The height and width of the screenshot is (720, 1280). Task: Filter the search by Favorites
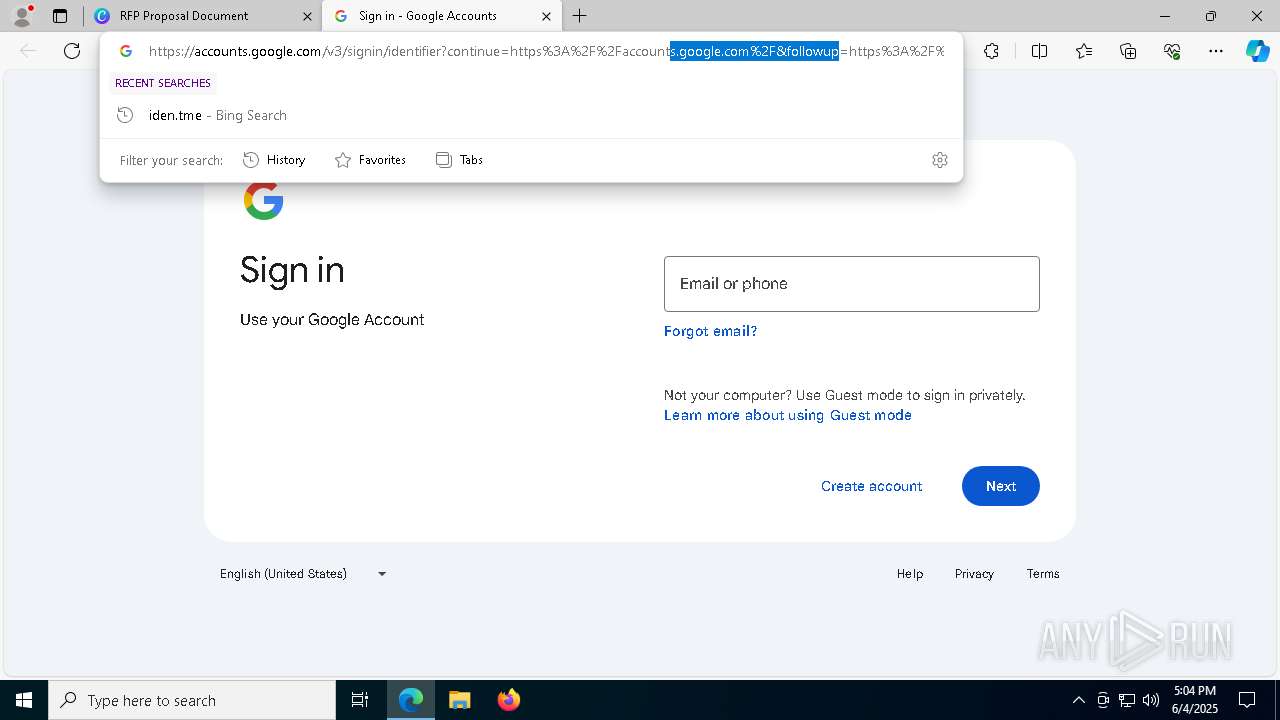(370, 160)
